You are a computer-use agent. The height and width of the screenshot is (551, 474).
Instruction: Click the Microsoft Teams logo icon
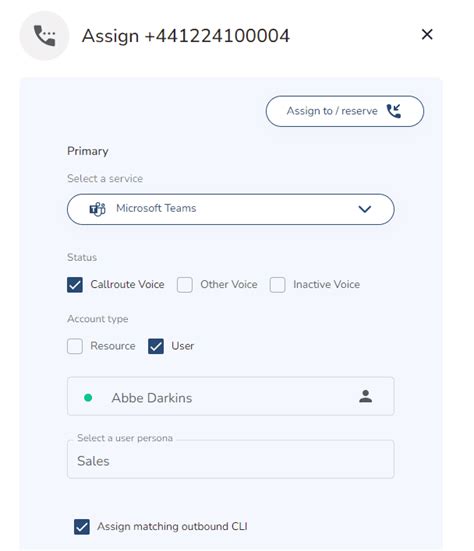click(x=97, y=209)
